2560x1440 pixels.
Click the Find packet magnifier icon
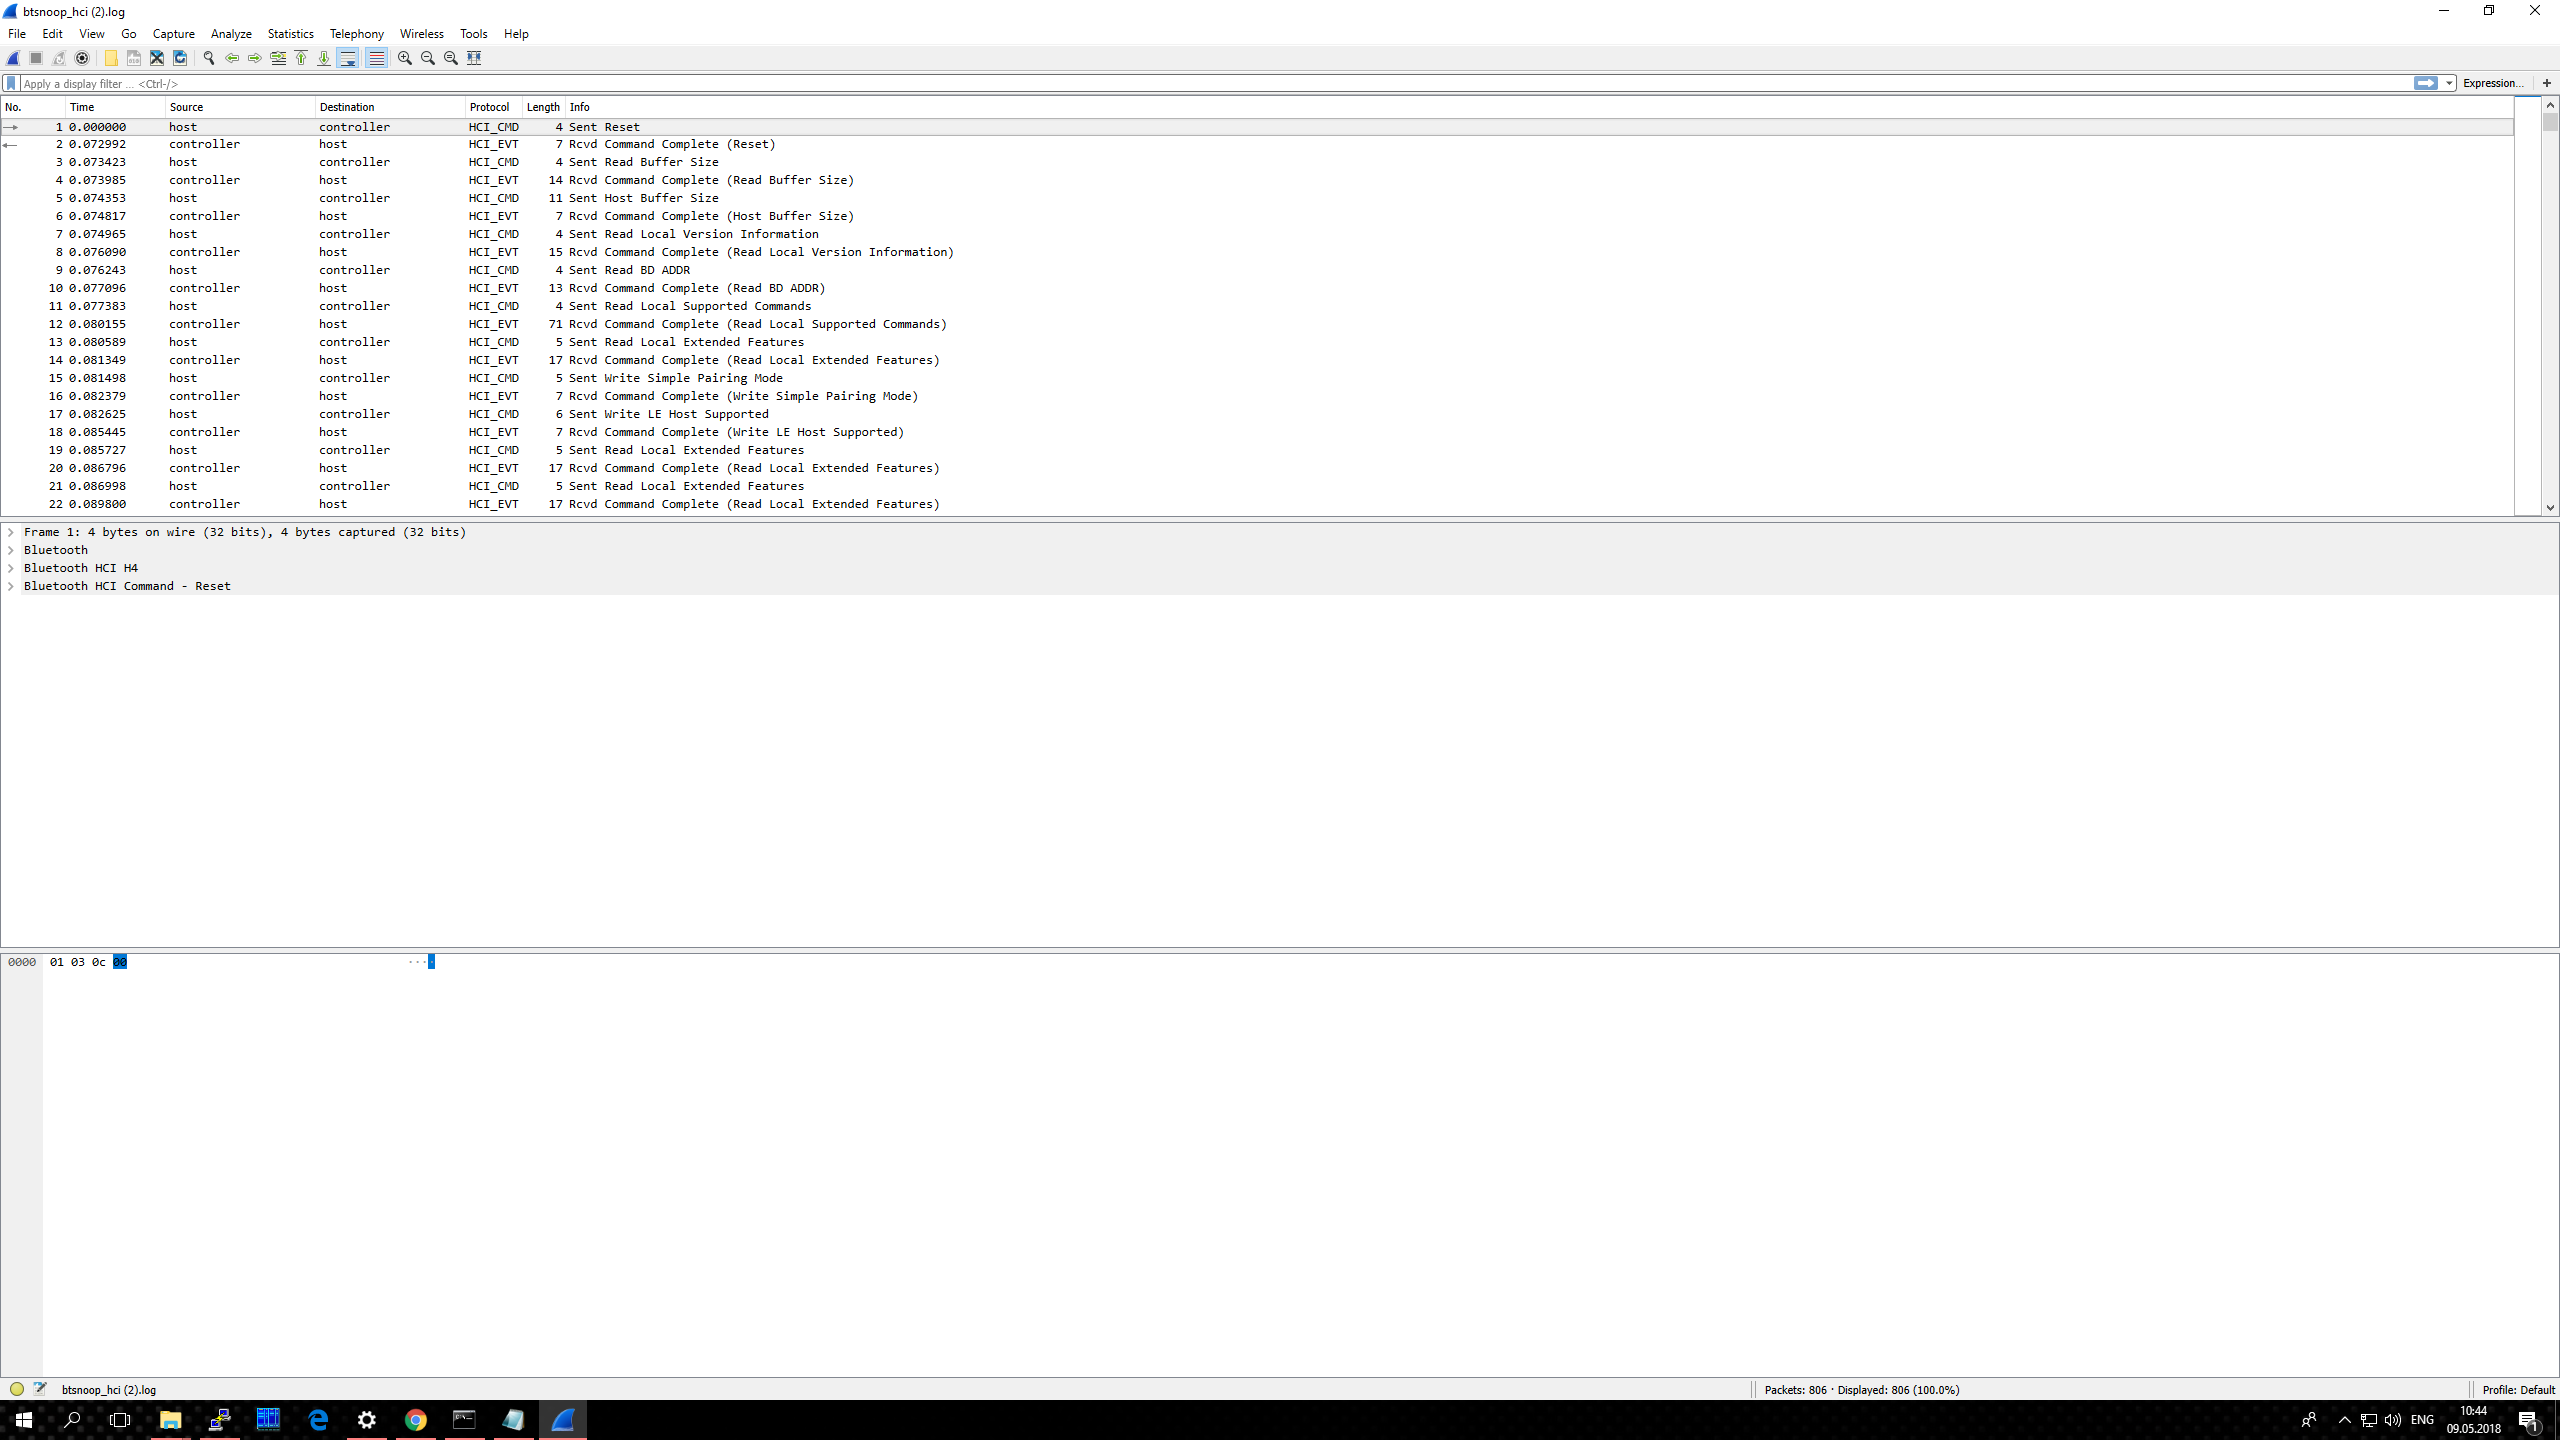pos(209,58)
